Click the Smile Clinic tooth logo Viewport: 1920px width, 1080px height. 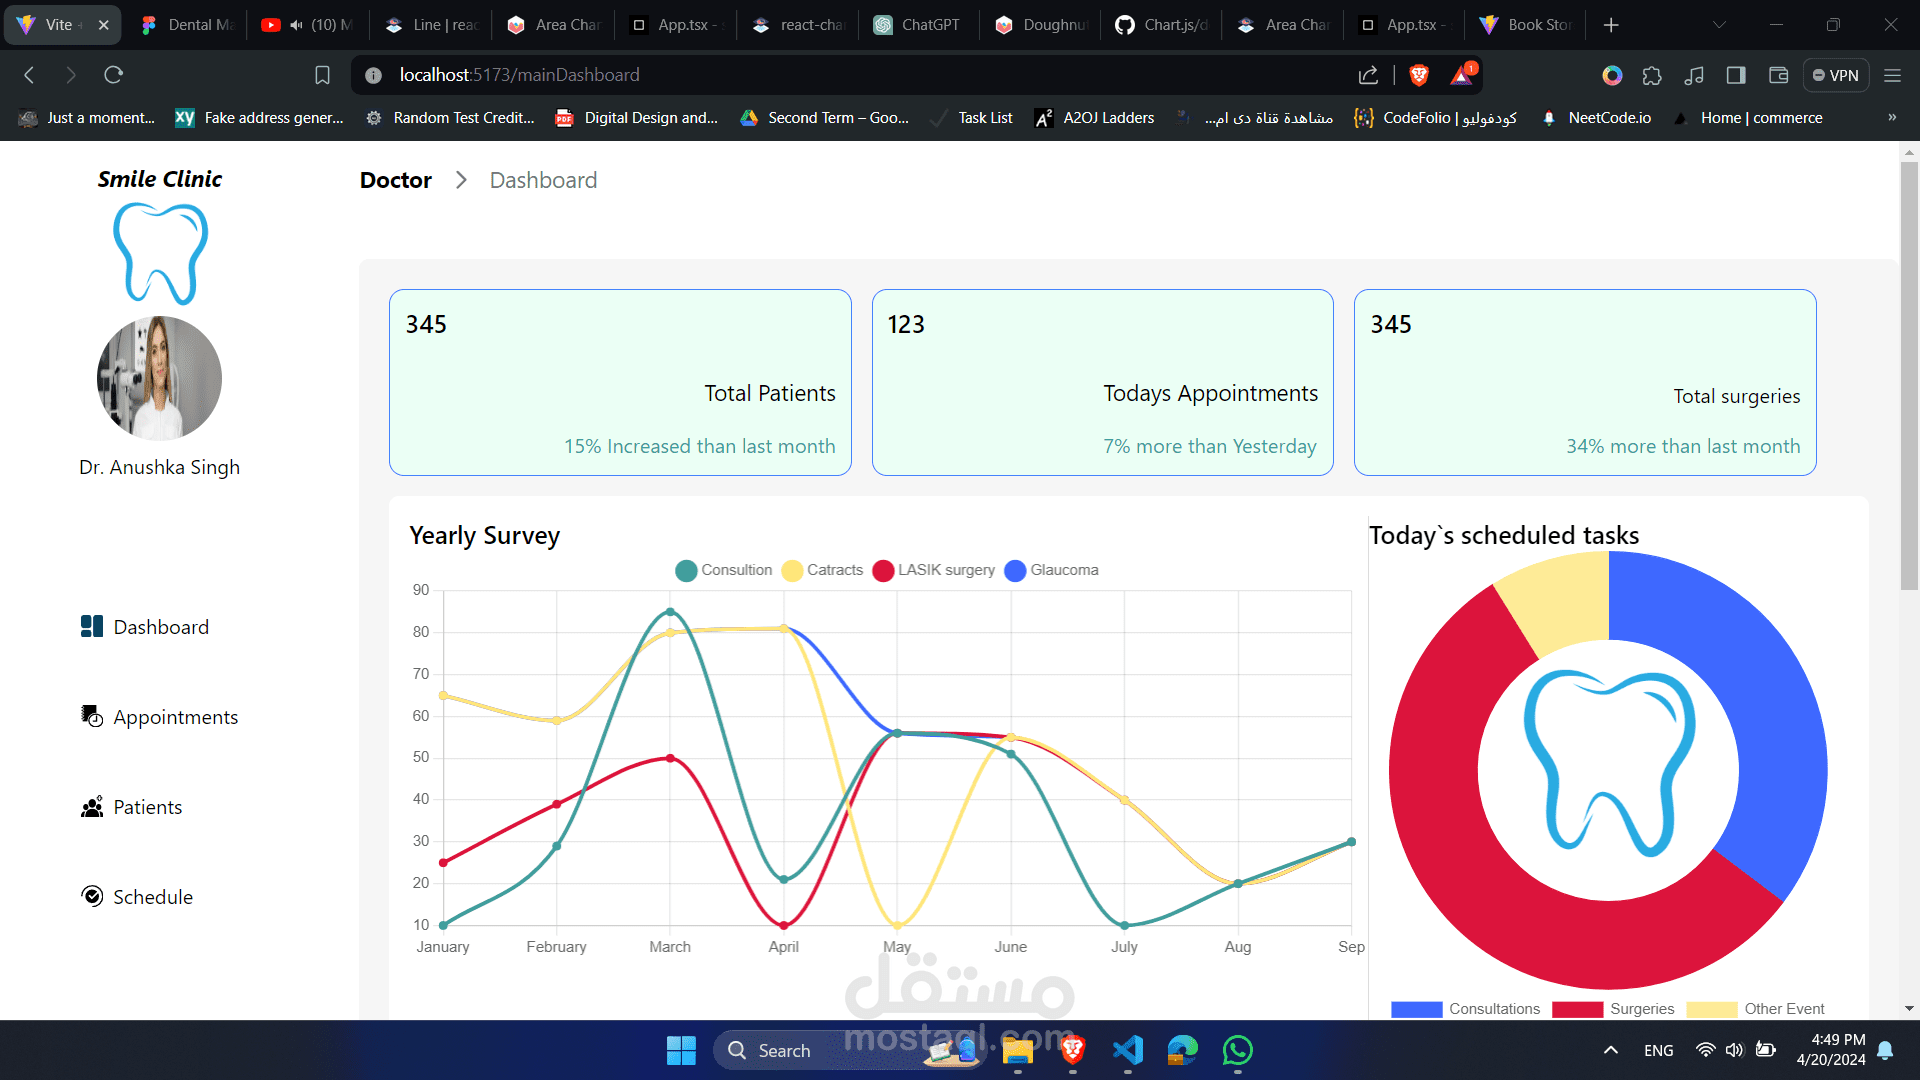[160, 254]
